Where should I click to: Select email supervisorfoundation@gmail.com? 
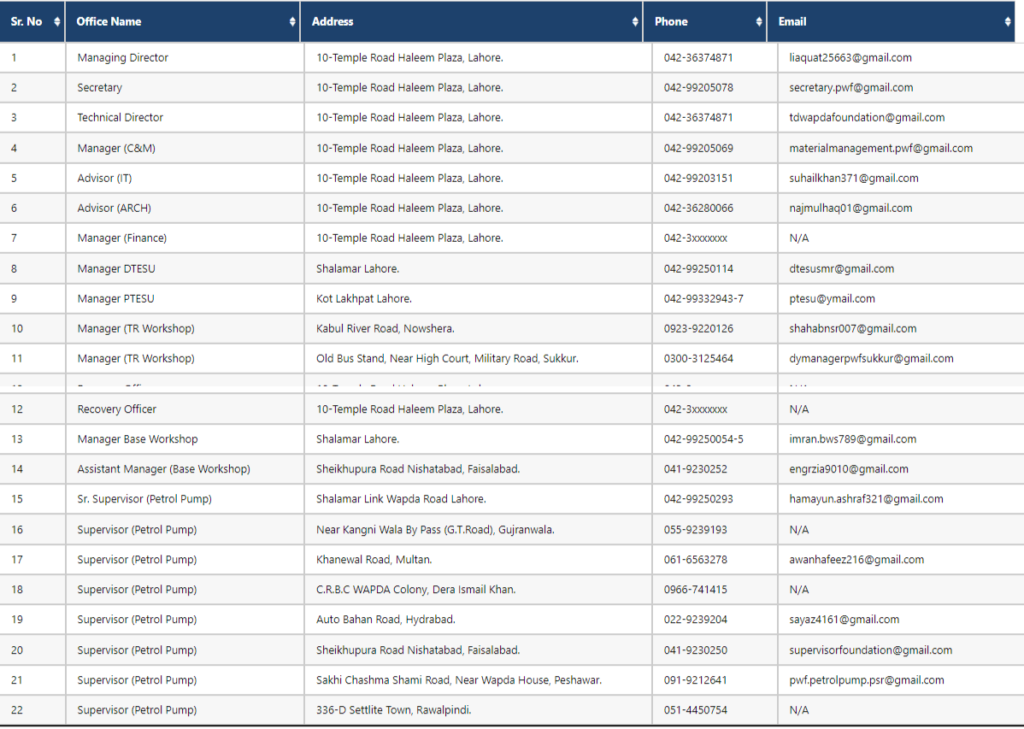coord(871,651)
